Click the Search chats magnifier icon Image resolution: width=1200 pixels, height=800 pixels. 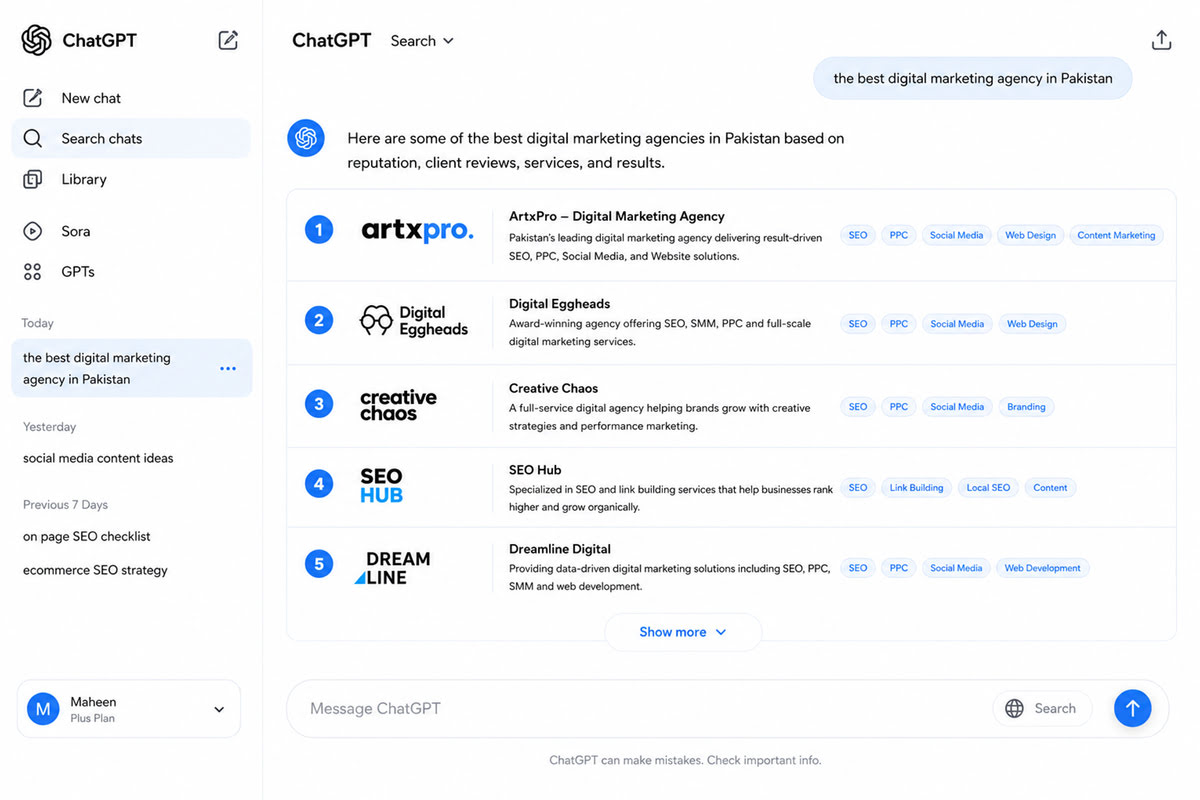(33, 138)
